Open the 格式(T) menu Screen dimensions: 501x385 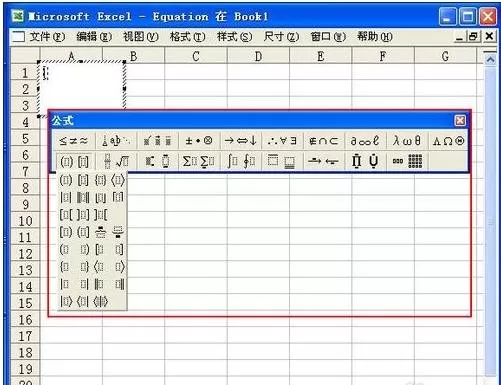[x=187, y=37]
